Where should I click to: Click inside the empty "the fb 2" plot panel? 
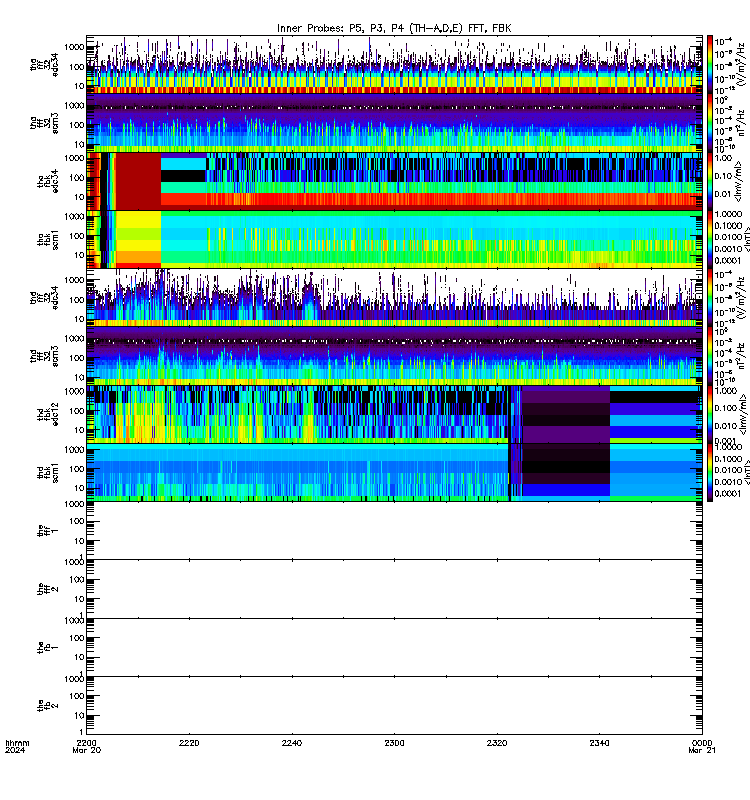(x=394, y=706)
